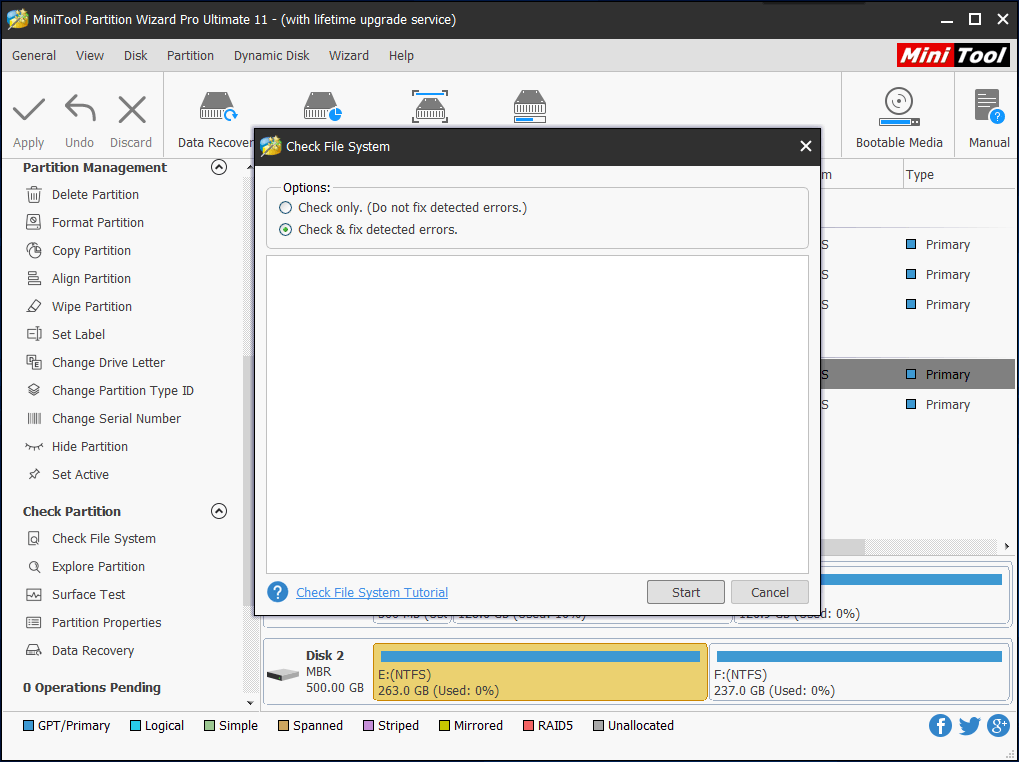Click the blue help question mark icon

pyautogui.click(x=277, y=592)
